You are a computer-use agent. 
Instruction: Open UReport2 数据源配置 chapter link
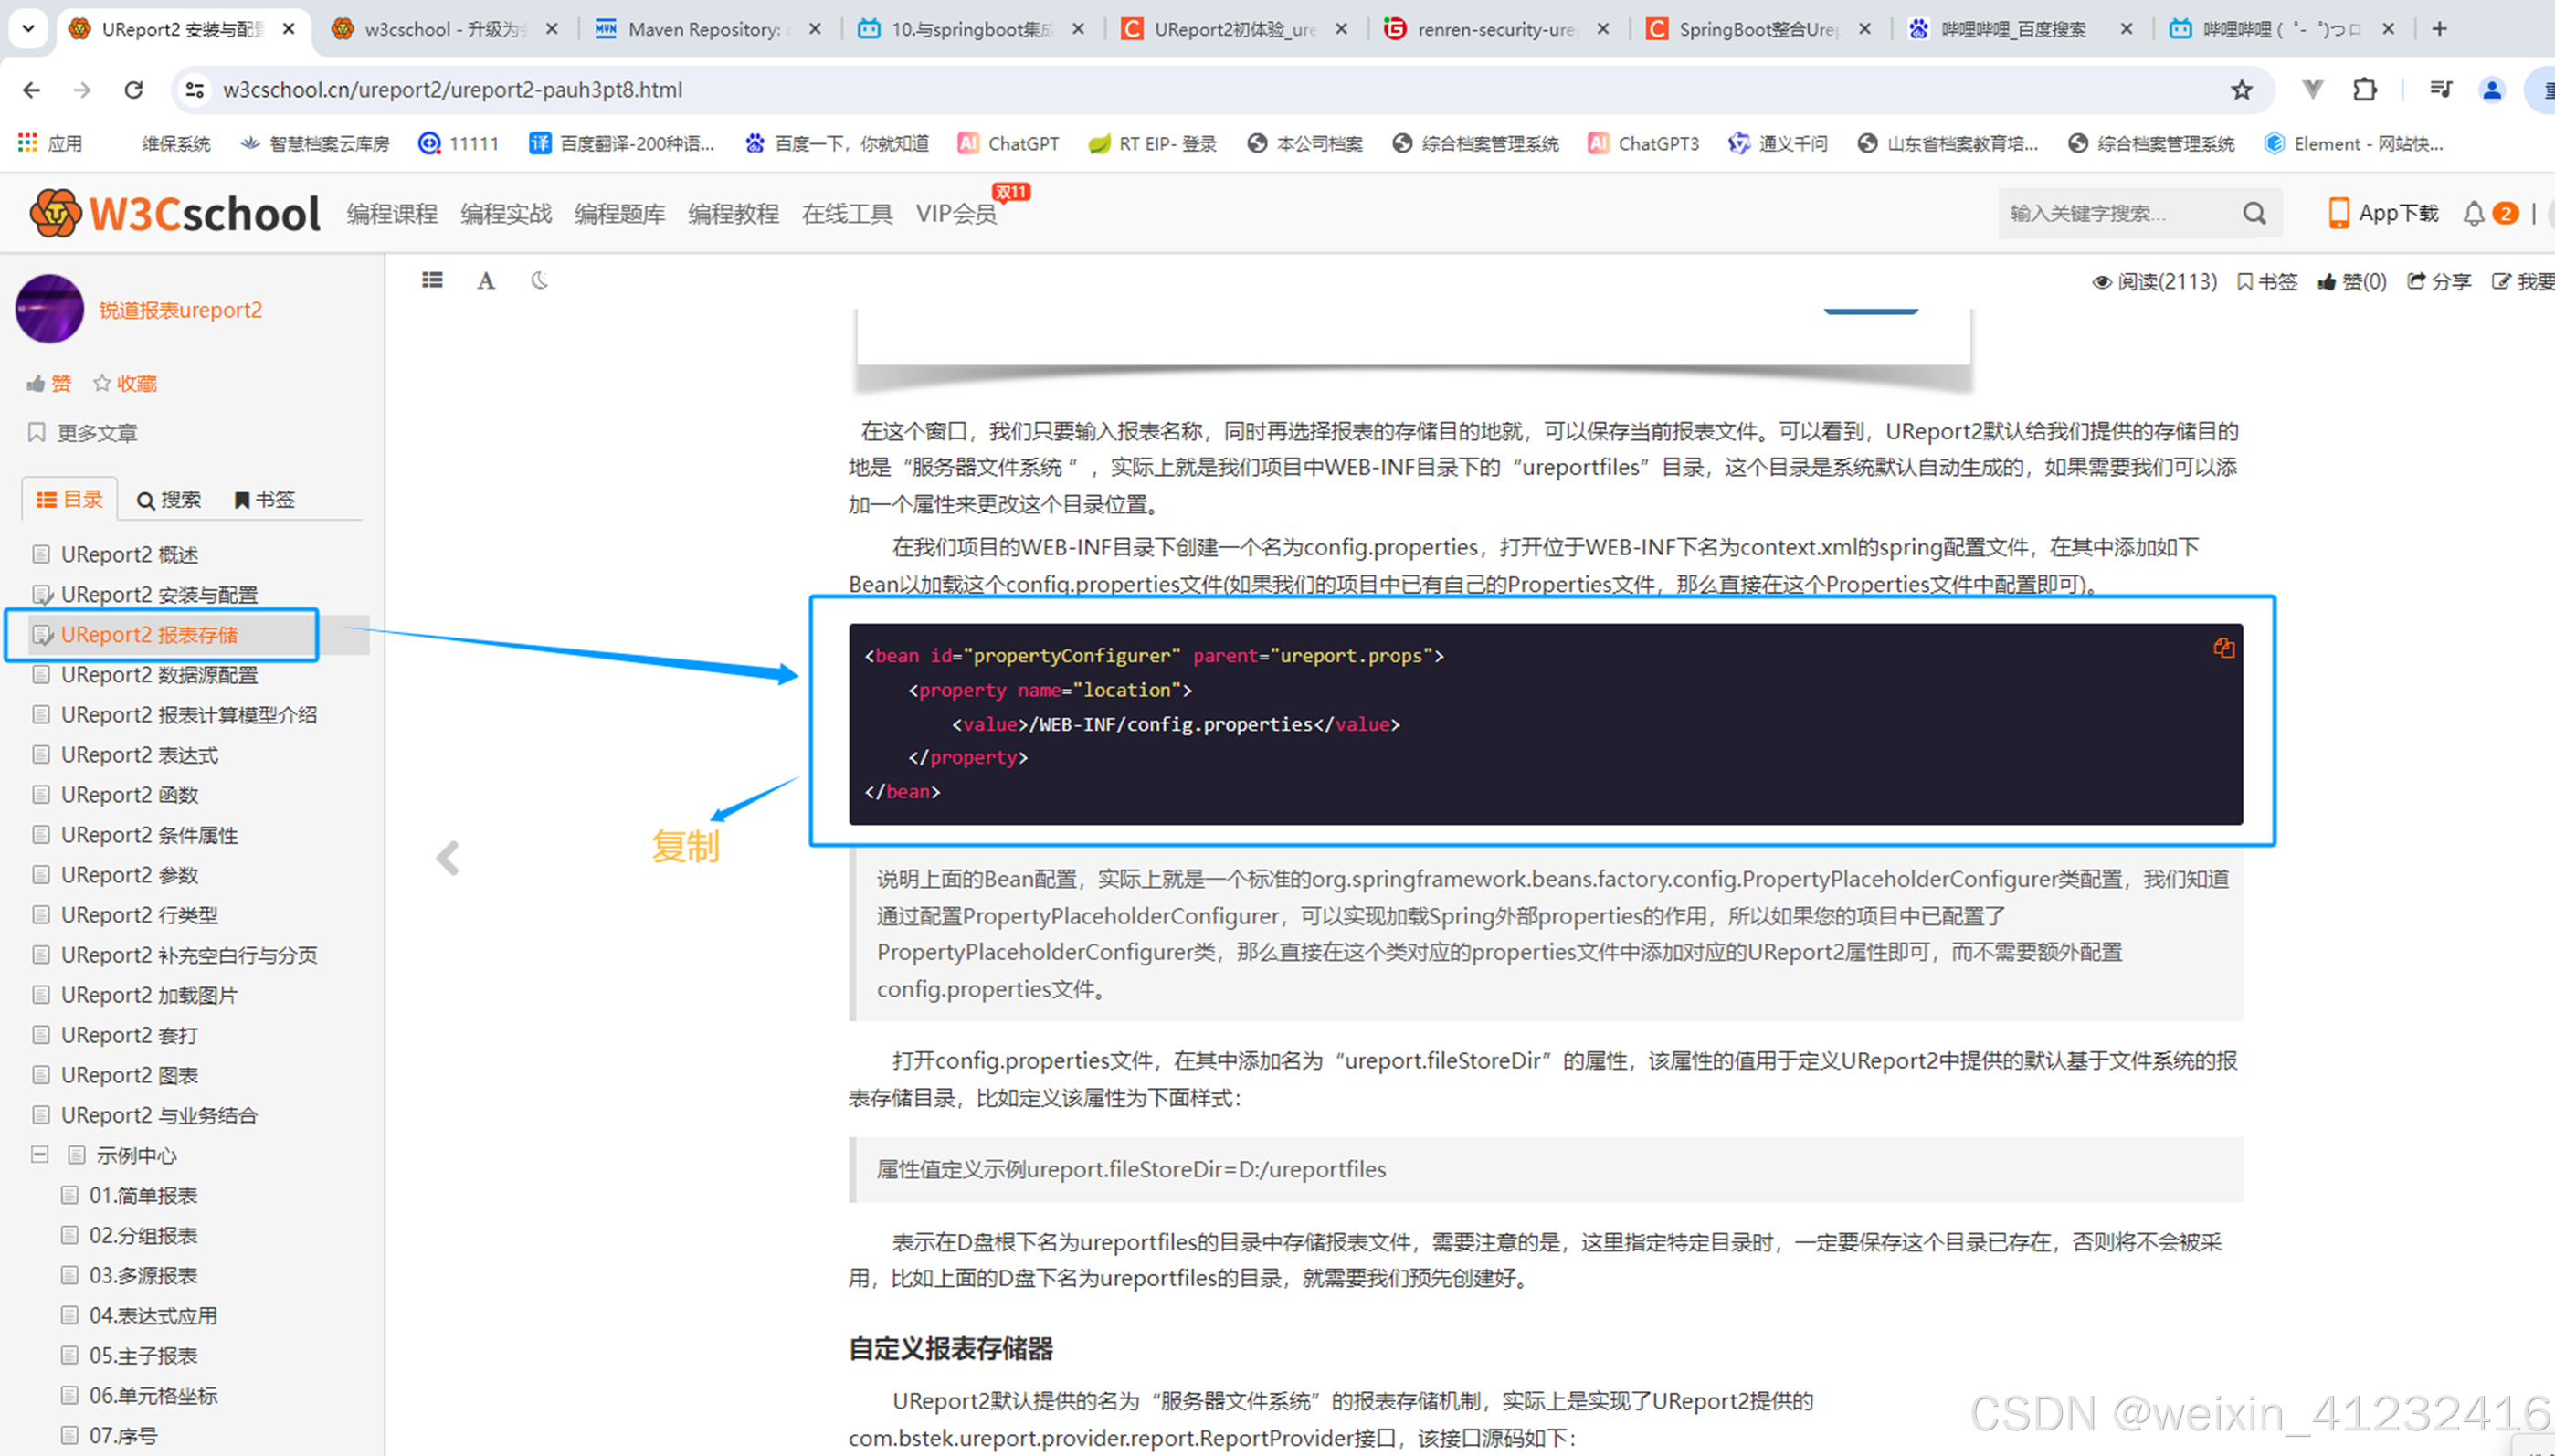click(x=159, y=675)
